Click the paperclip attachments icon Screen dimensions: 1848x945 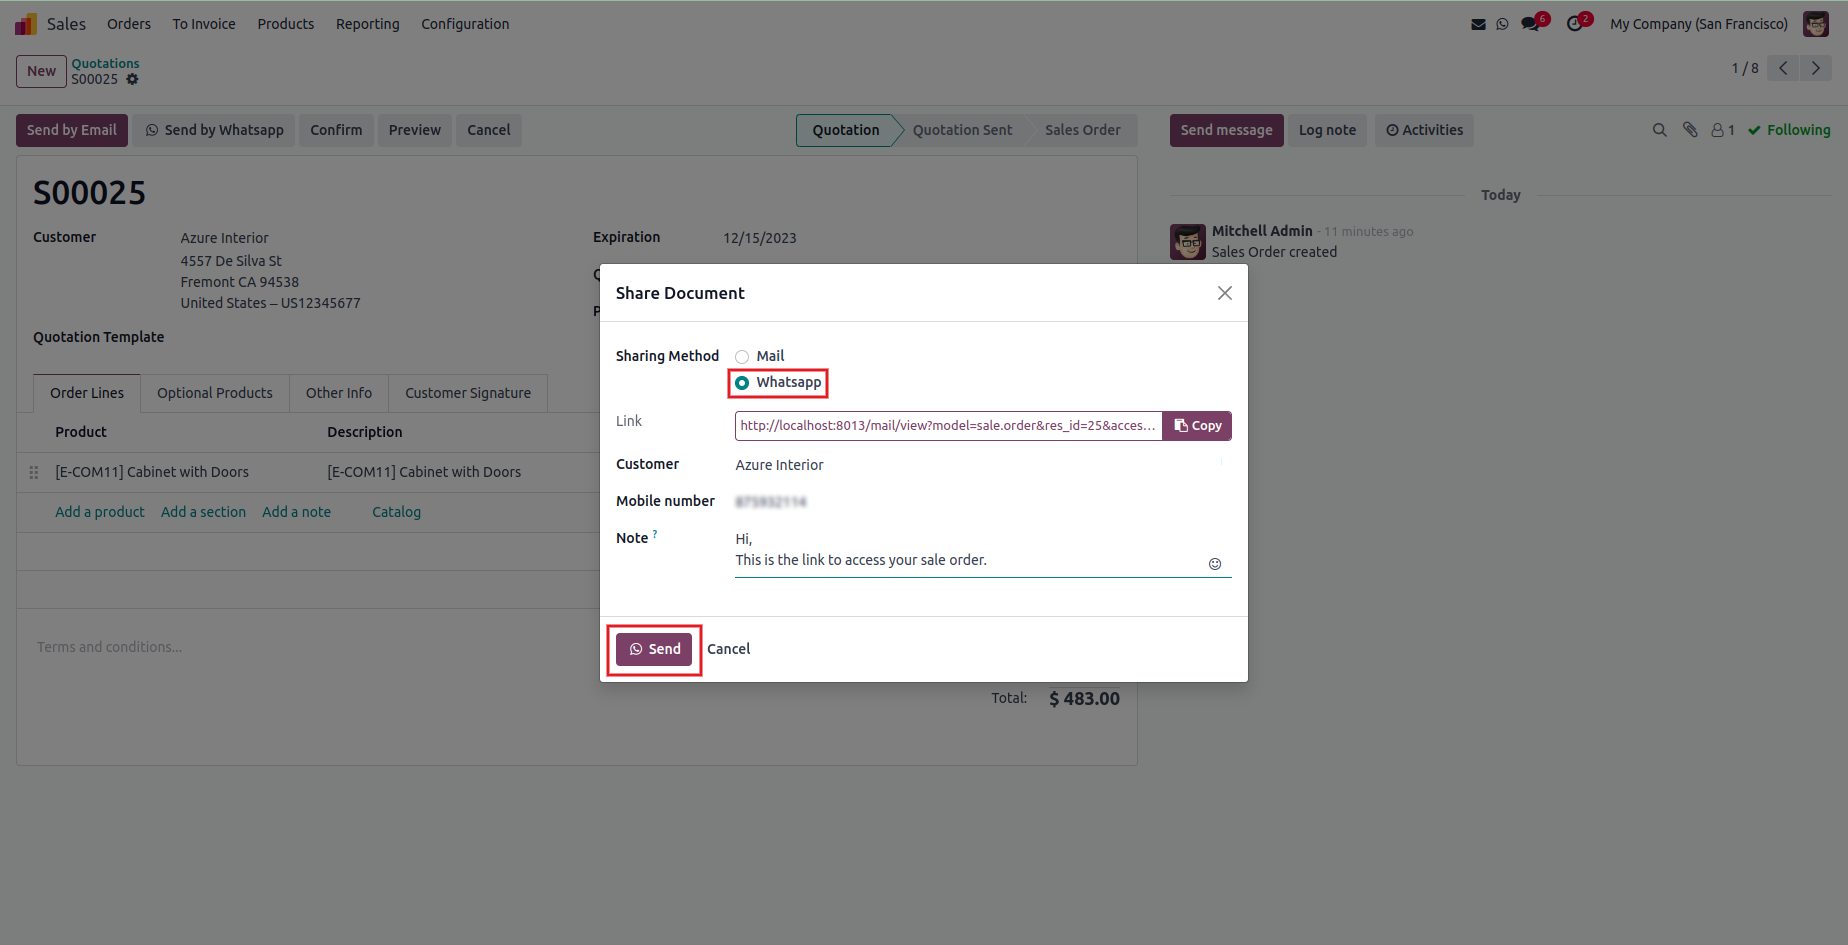coord(1690,130)
